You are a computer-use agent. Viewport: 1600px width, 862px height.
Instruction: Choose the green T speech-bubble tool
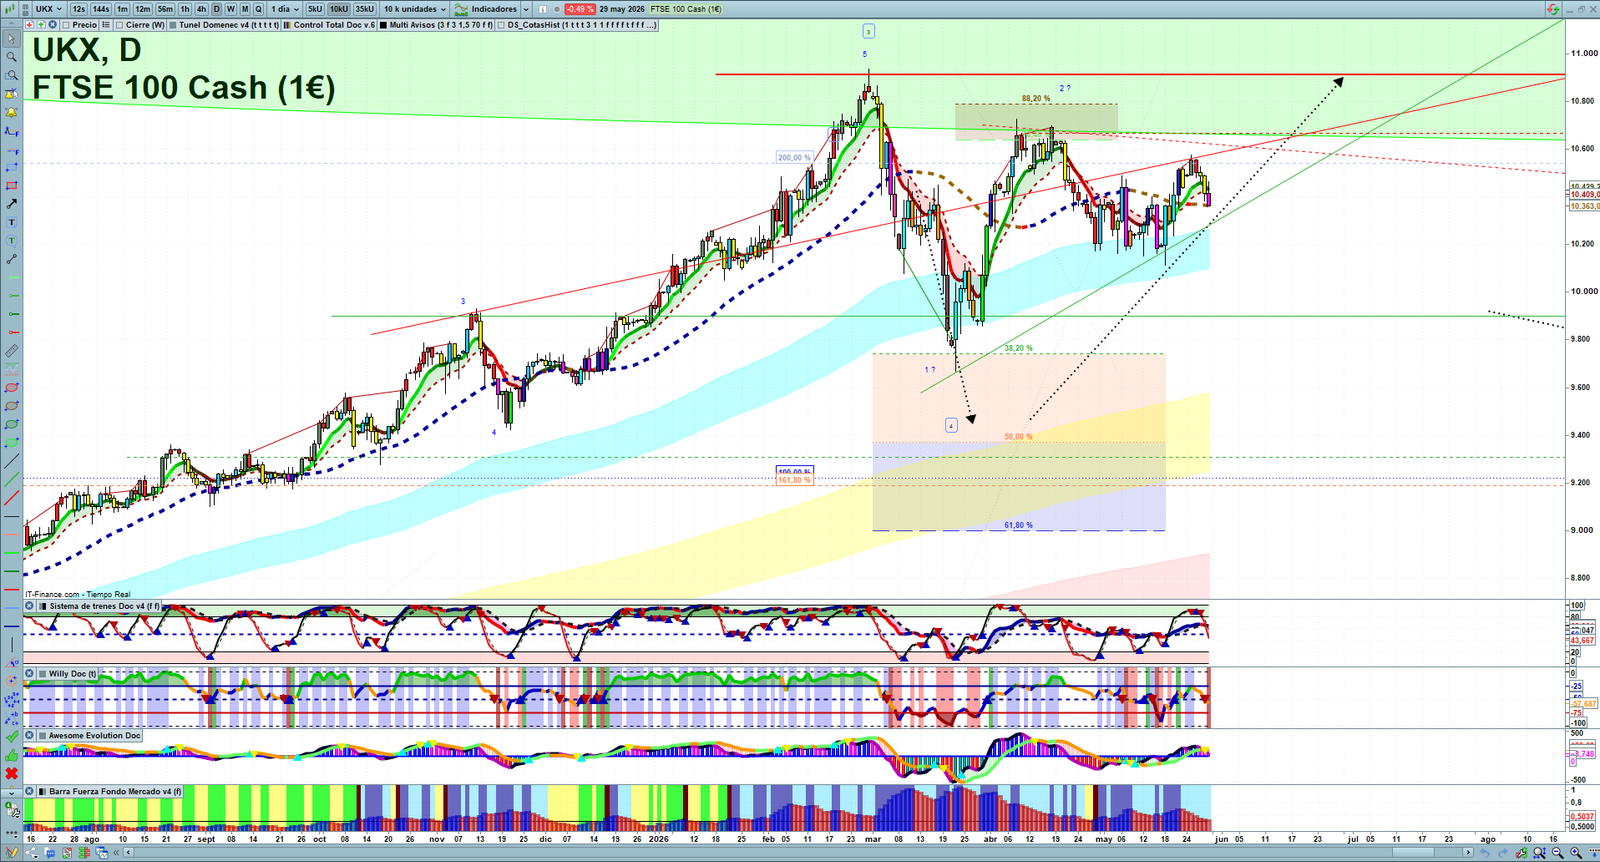[x=11, y=240]
